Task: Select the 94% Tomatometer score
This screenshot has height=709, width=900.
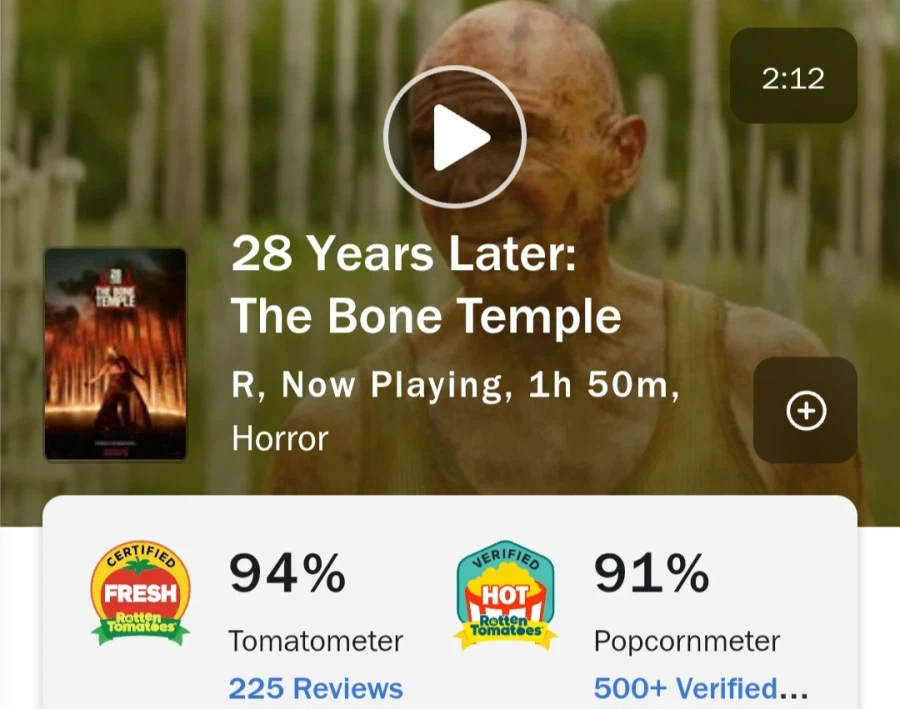Action: click(288, 573)
